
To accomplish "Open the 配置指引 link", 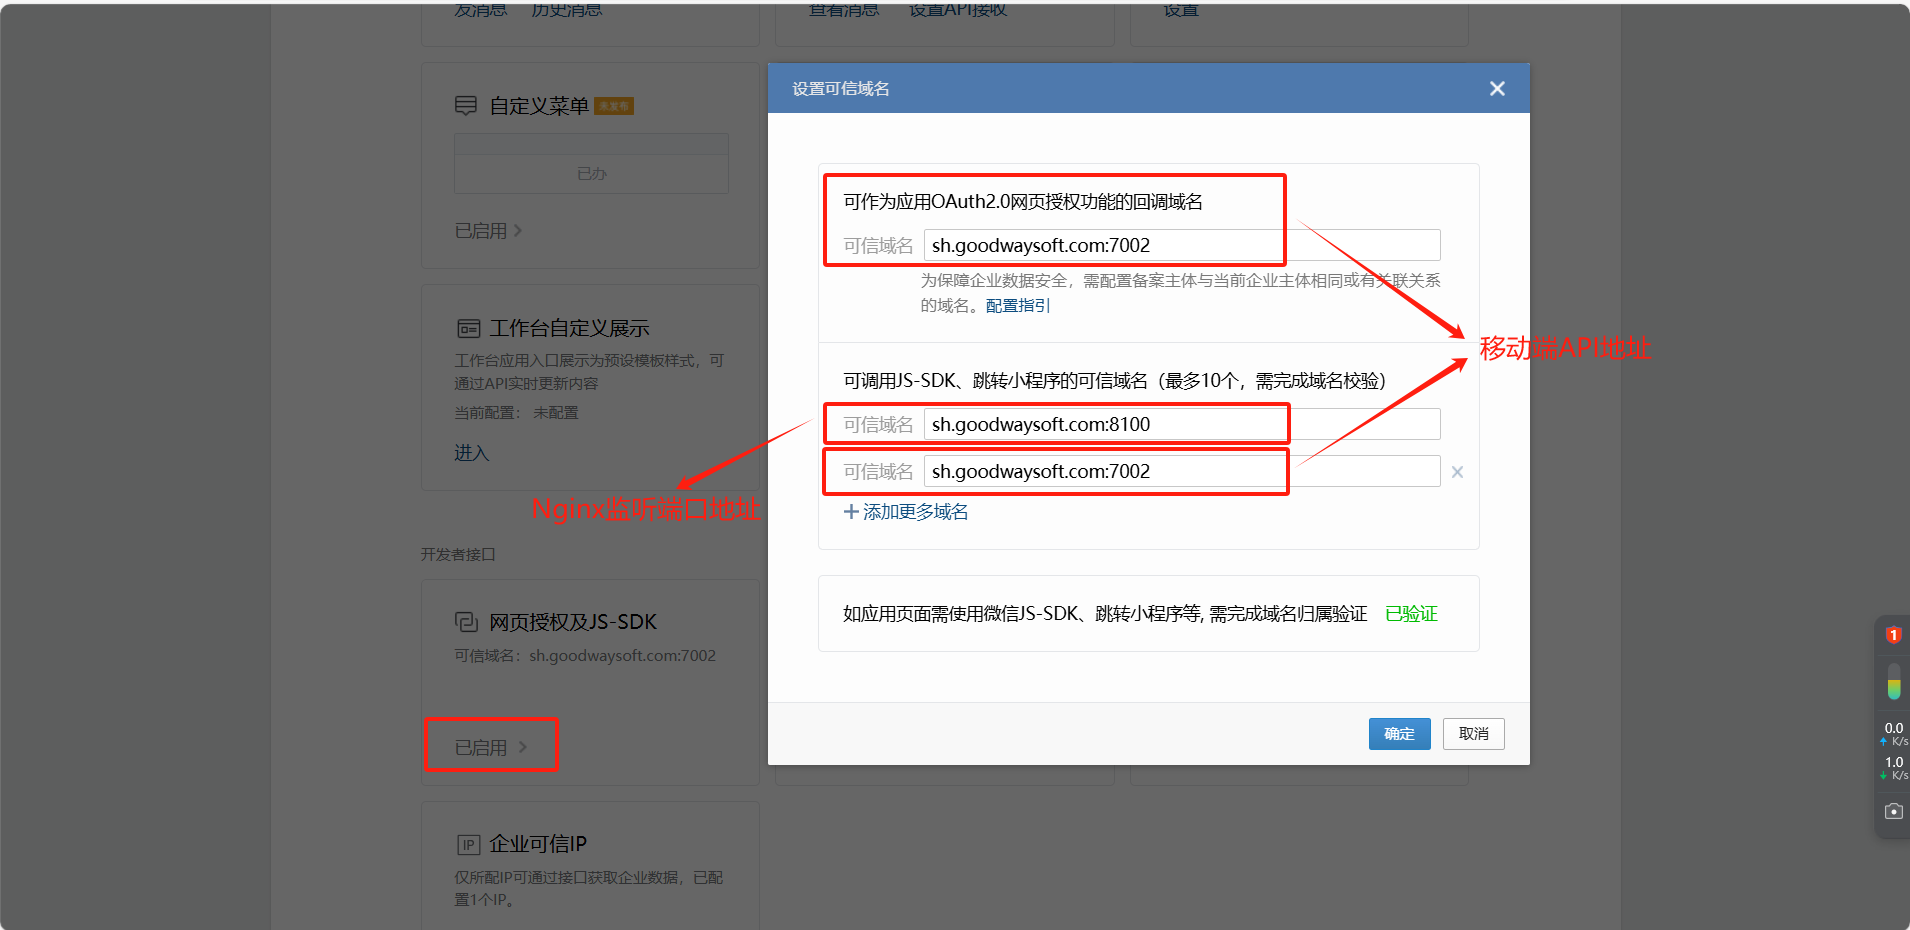I will 1018,306.
